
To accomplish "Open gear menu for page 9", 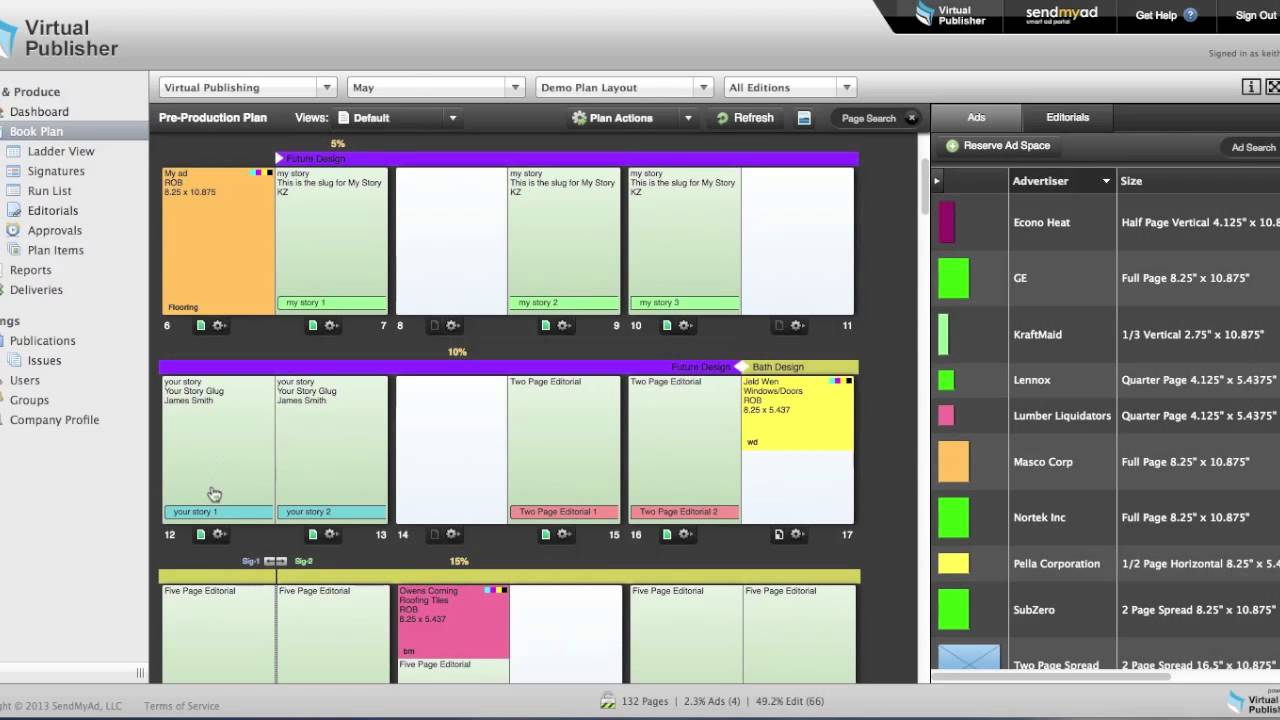I will tap(564, 325).
